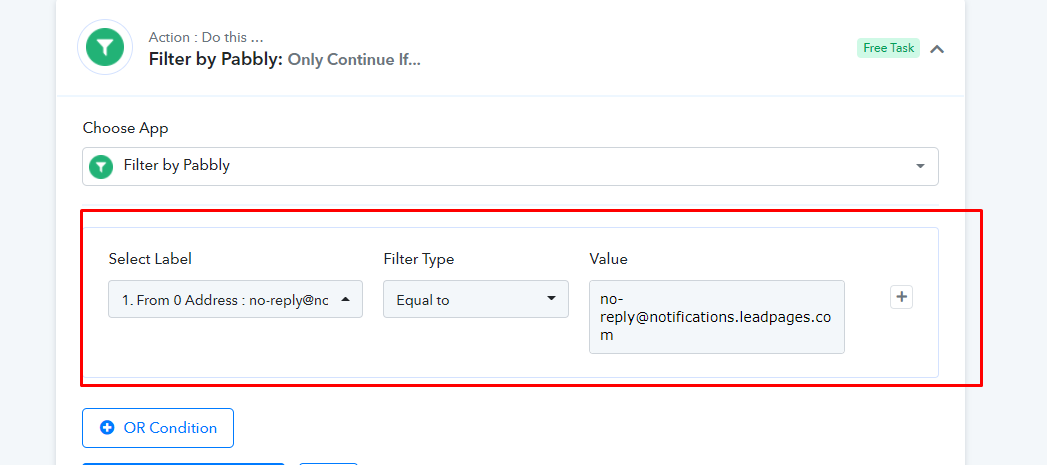Collapse the Filter action step chevron
Viewport: 1047px width, 465px height.
point(937,49)
